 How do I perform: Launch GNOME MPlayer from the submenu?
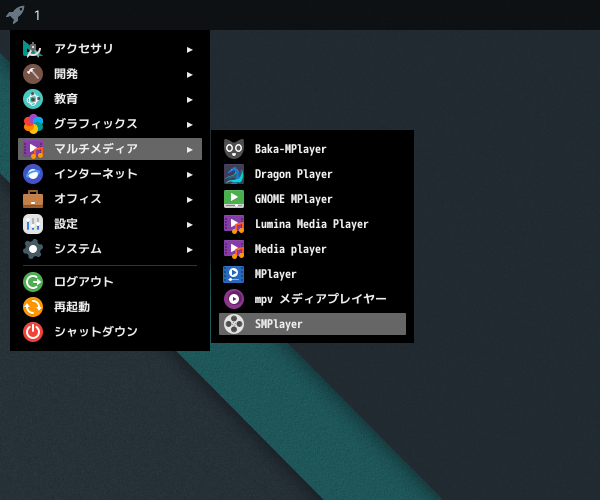312,199
